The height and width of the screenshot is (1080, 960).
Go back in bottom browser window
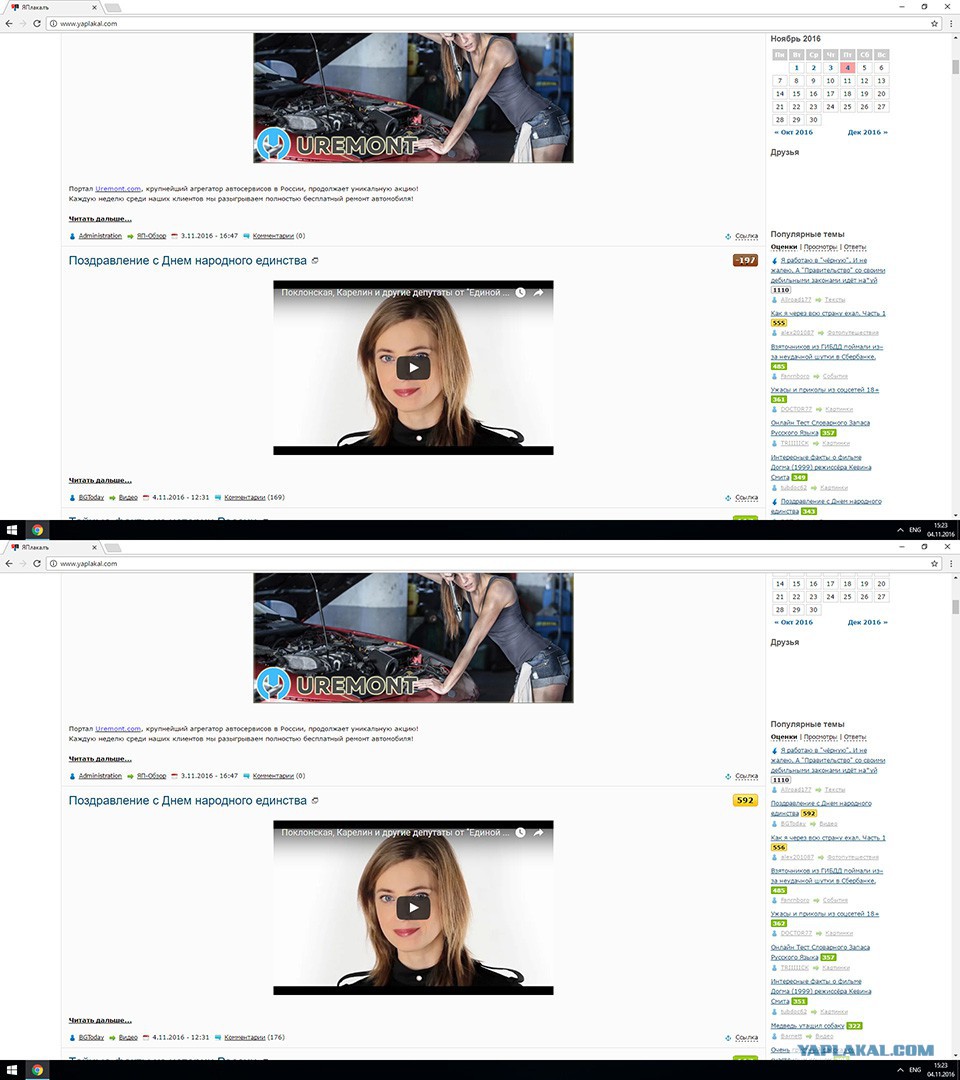(8, 563)
